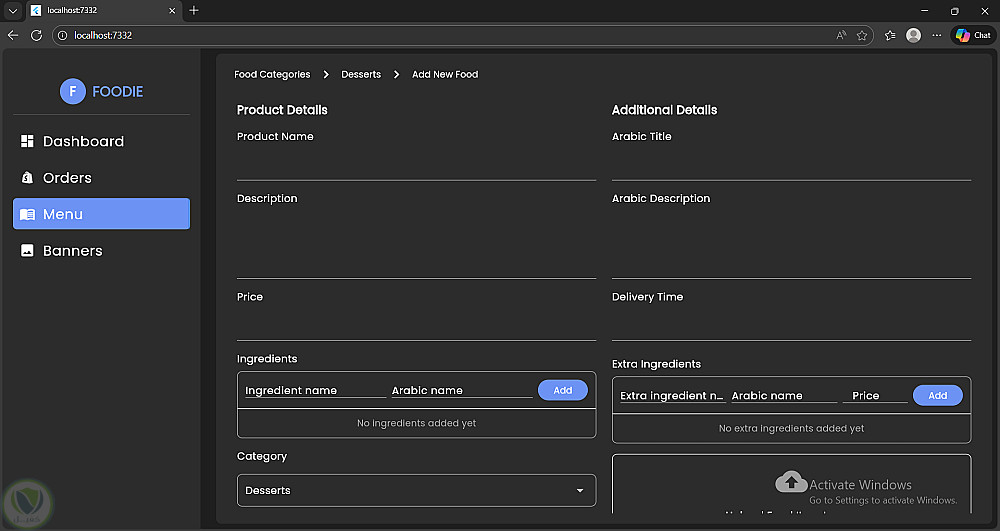Click the Extra Ingredients Price field
The width and height of the screenshot is (1000, 531).
pyautogui.click(x=874, y=396)
